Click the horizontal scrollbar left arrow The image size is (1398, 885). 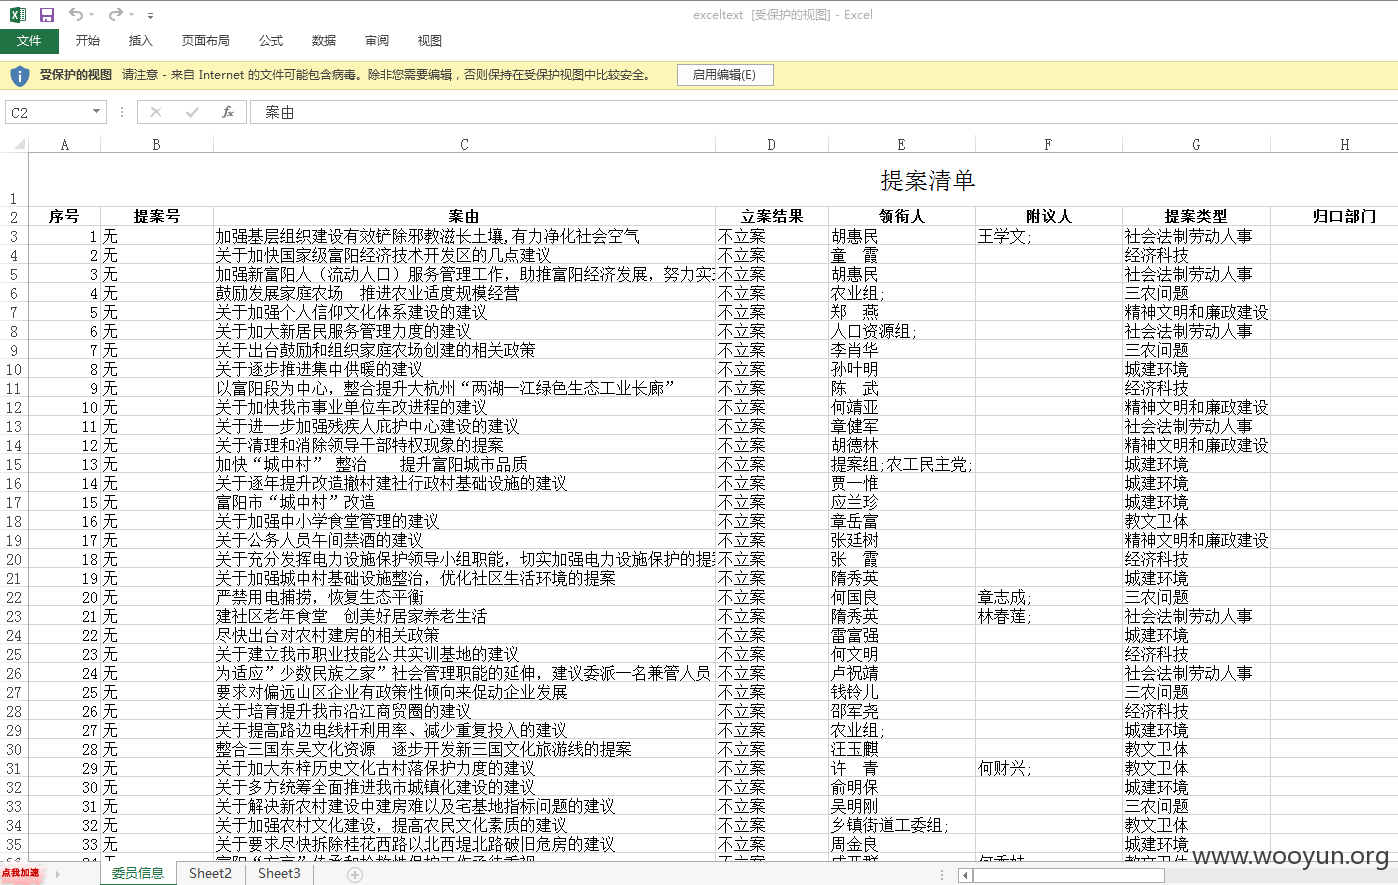(965, 875)
